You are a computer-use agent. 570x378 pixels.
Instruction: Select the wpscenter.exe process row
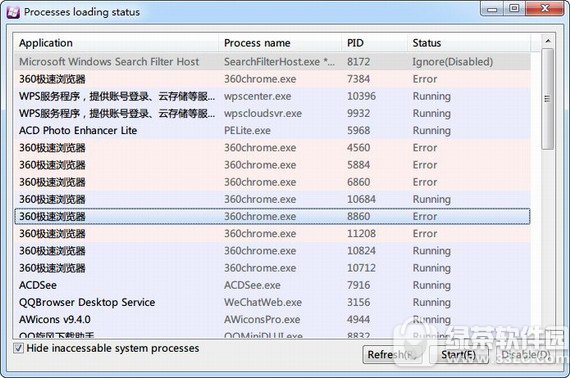272,96
